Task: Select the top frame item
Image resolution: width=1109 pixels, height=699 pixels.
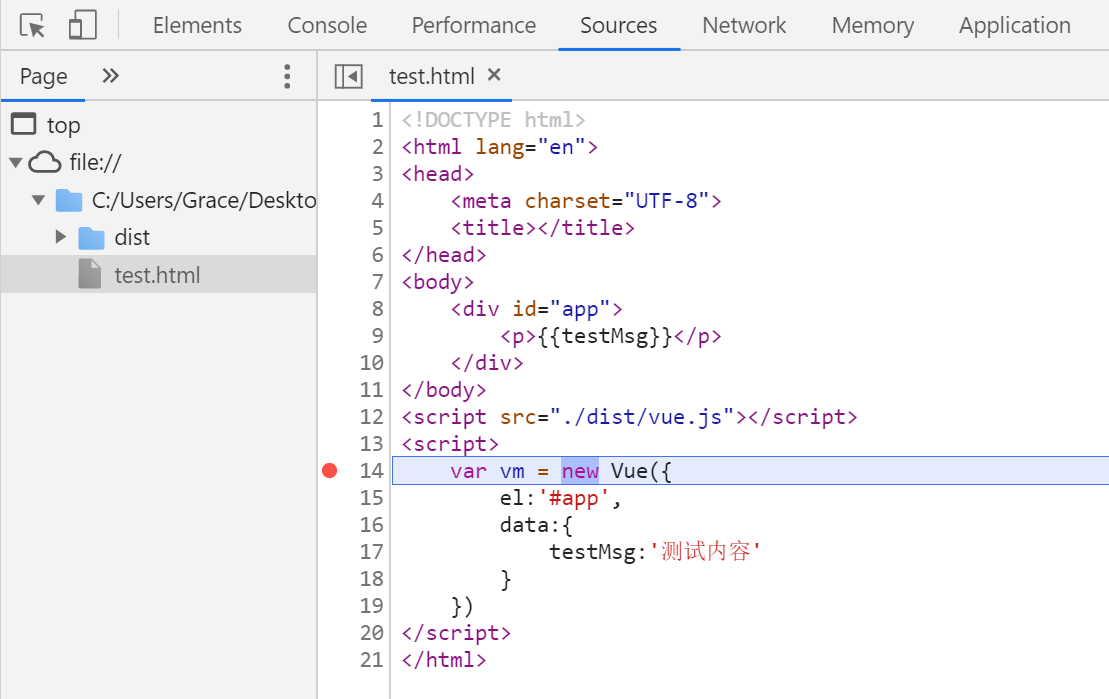Action: coord(64,125)
